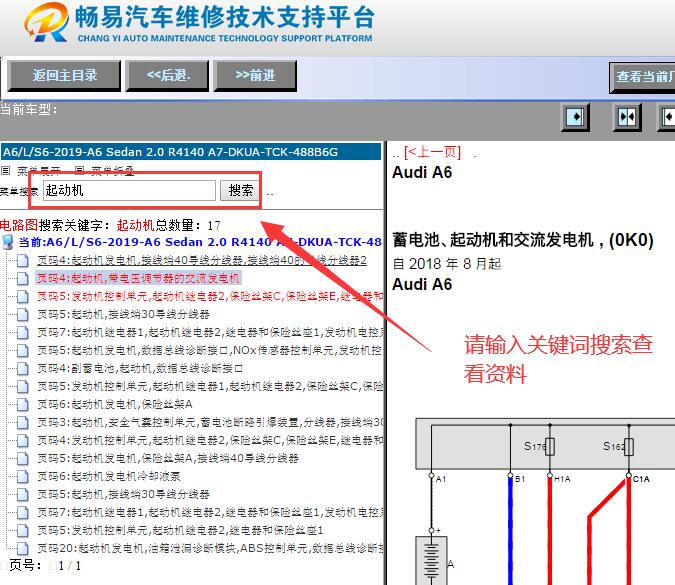
Task: Click the single-arrow panel layout icon
Action: 576,117
